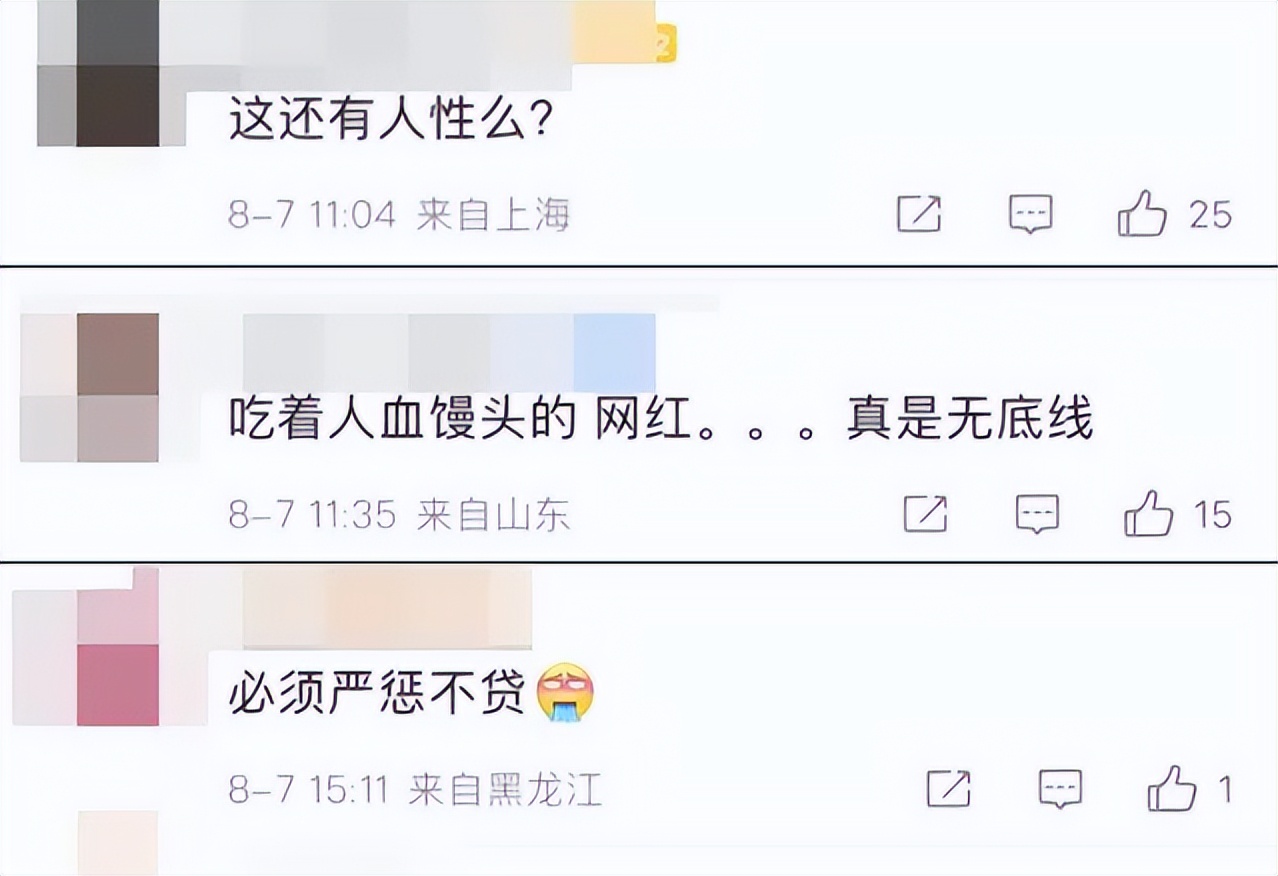The height and width of the screenshot is (876, 1278).
Task: Like the comment with 1 like
Action: point(1172,788)
